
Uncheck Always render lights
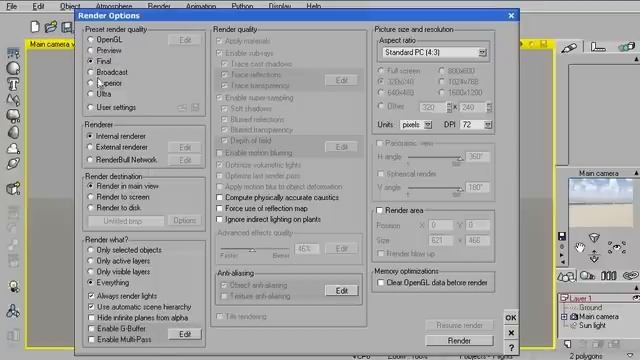91,296
